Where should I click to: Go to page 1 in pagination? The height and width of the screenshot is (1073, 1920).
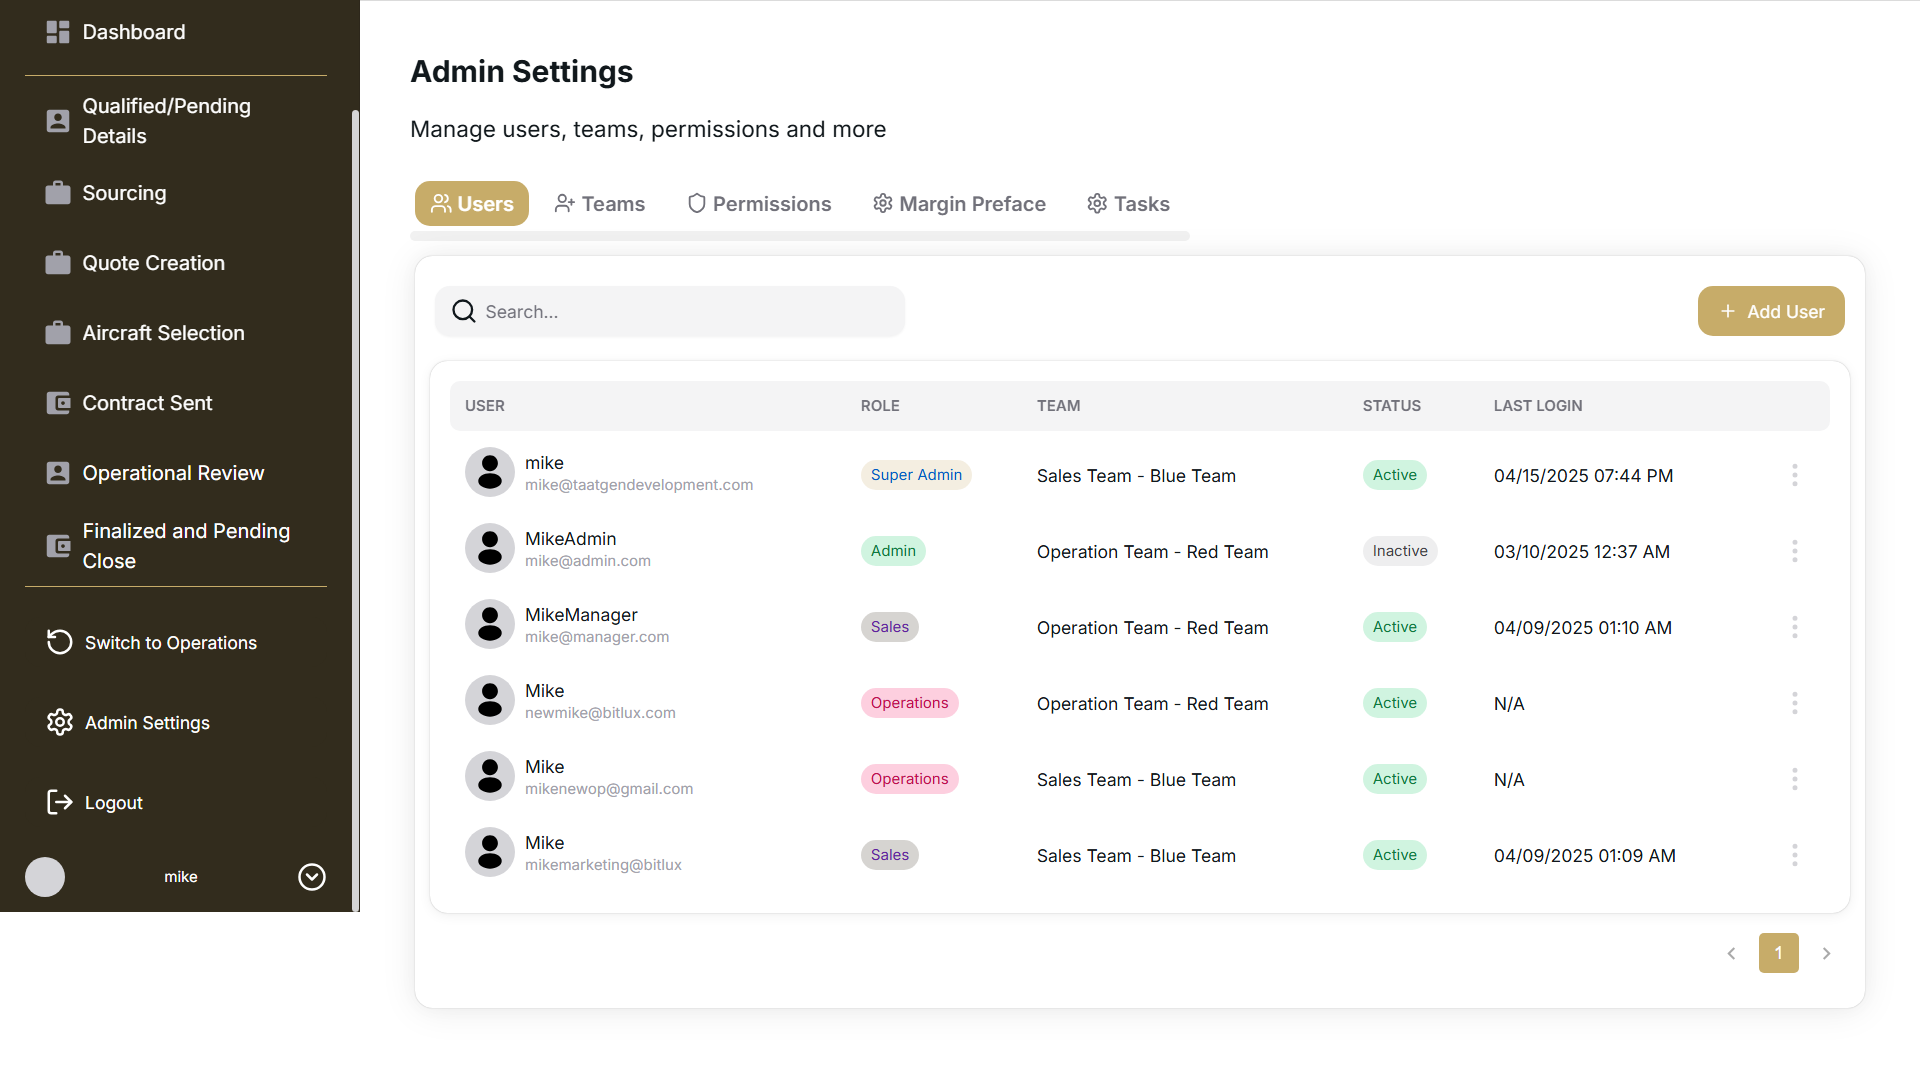pos(1778,953)
